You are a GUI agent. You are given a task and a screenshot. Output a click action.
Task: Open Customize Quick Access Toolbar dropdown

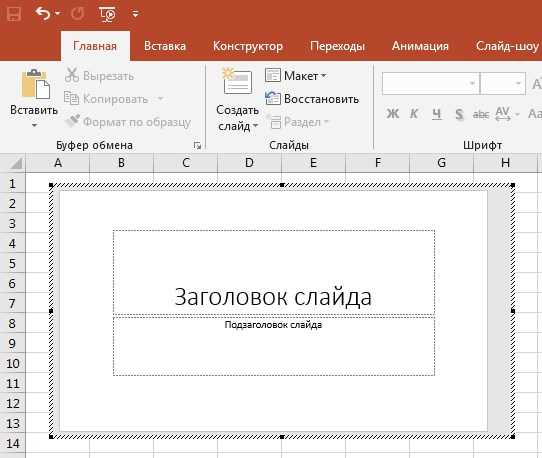tap(136, 14)
